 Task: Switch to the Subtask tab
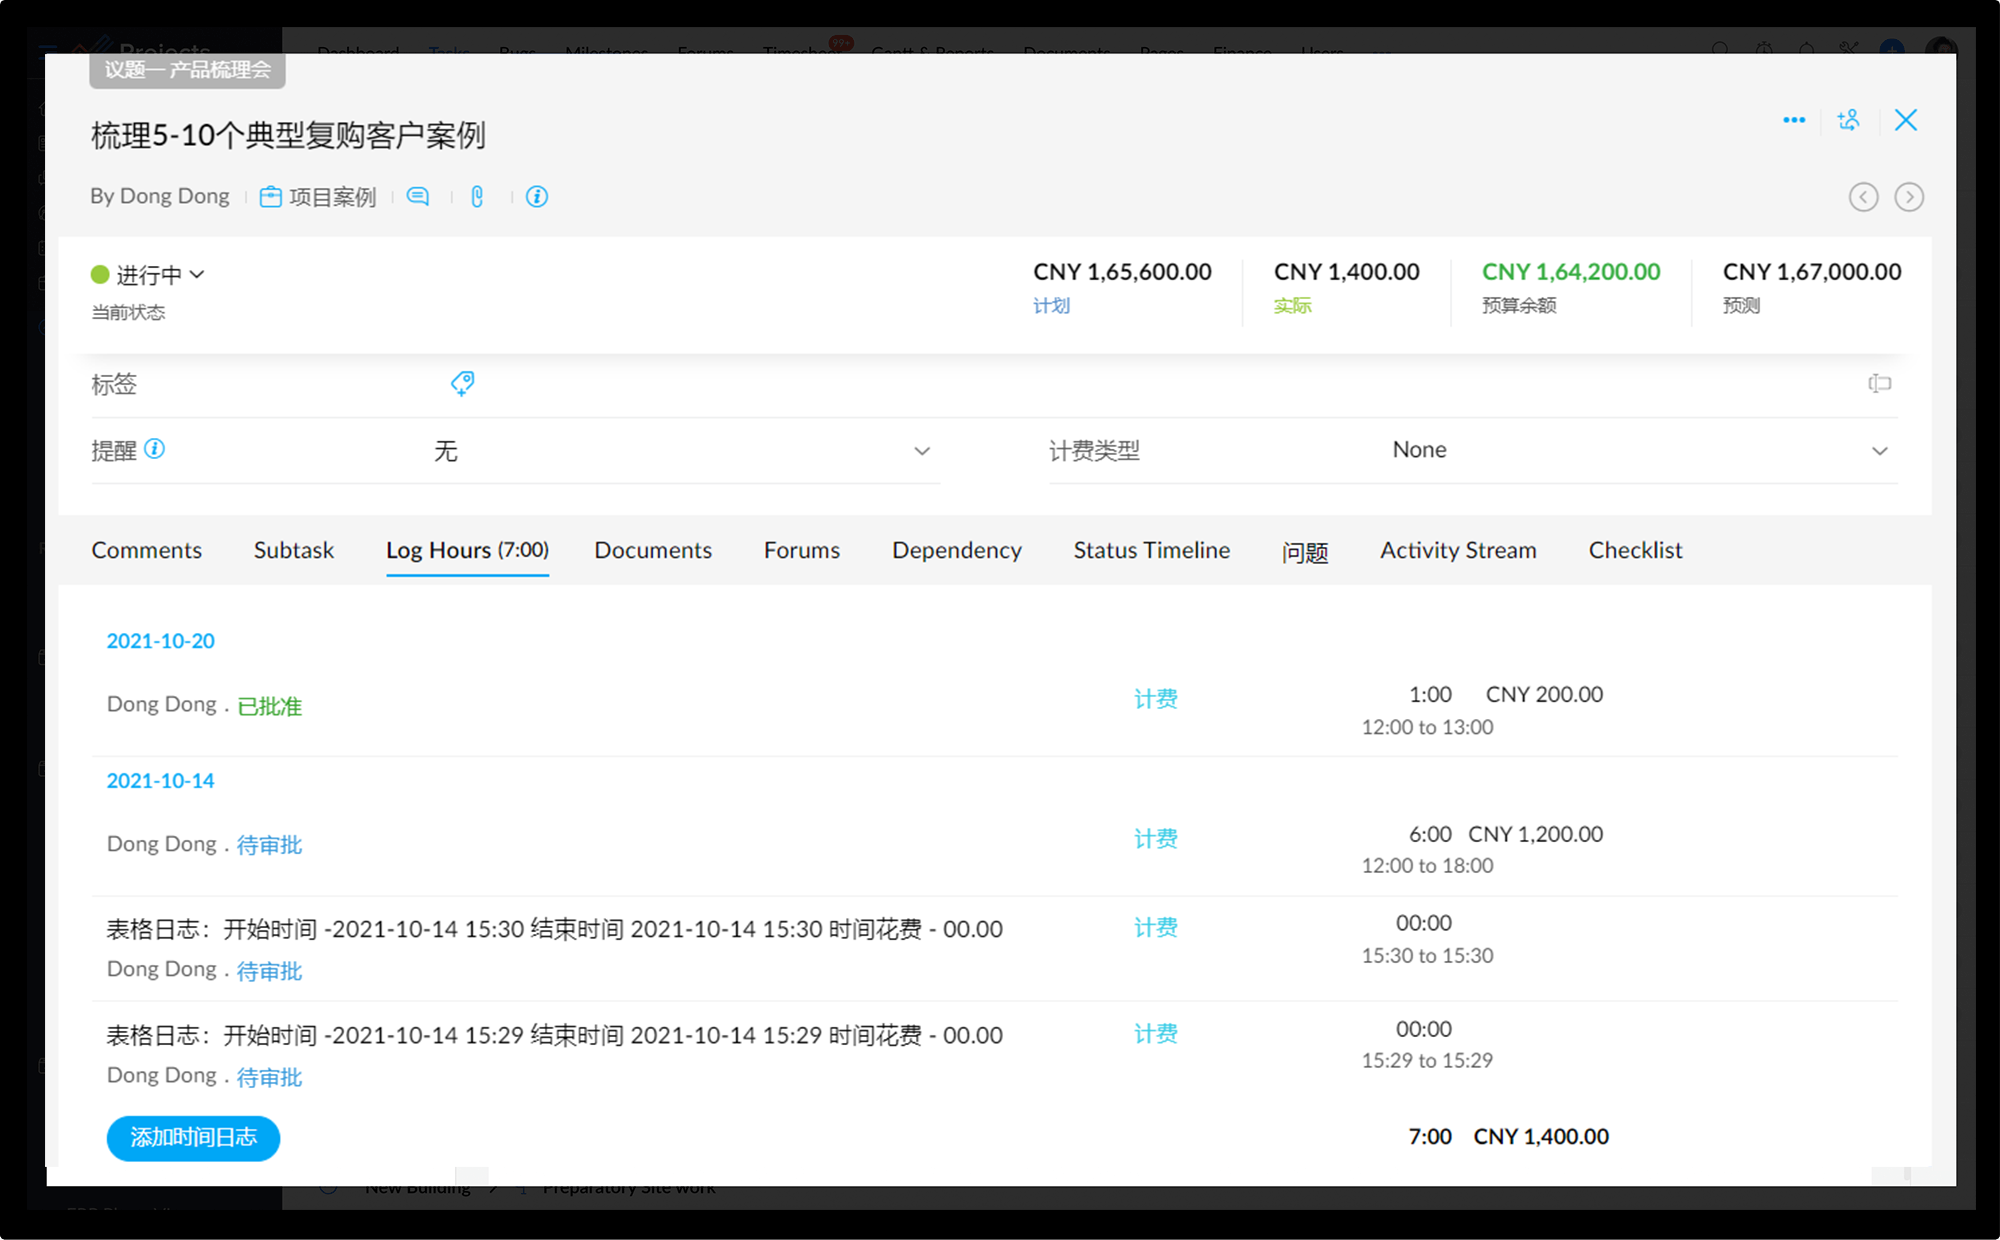293,550
